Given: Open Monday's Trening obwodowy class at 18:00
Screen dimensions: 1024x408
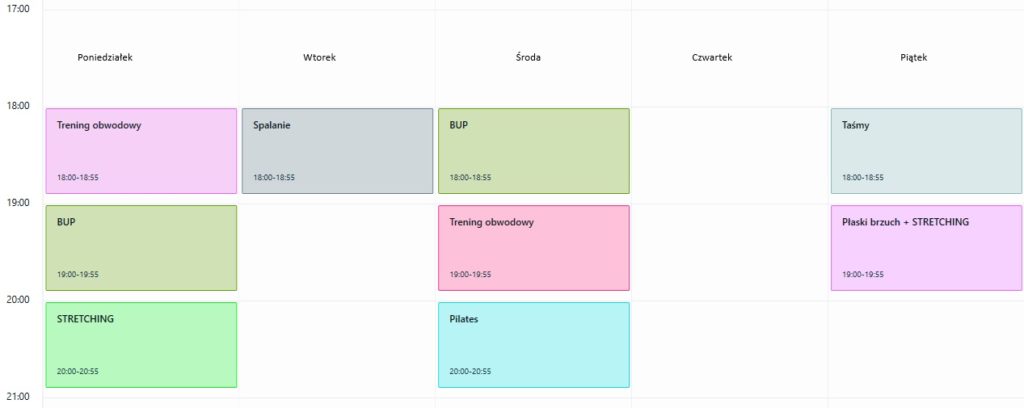Looking at the screenshot, I should tap(141, 151).
